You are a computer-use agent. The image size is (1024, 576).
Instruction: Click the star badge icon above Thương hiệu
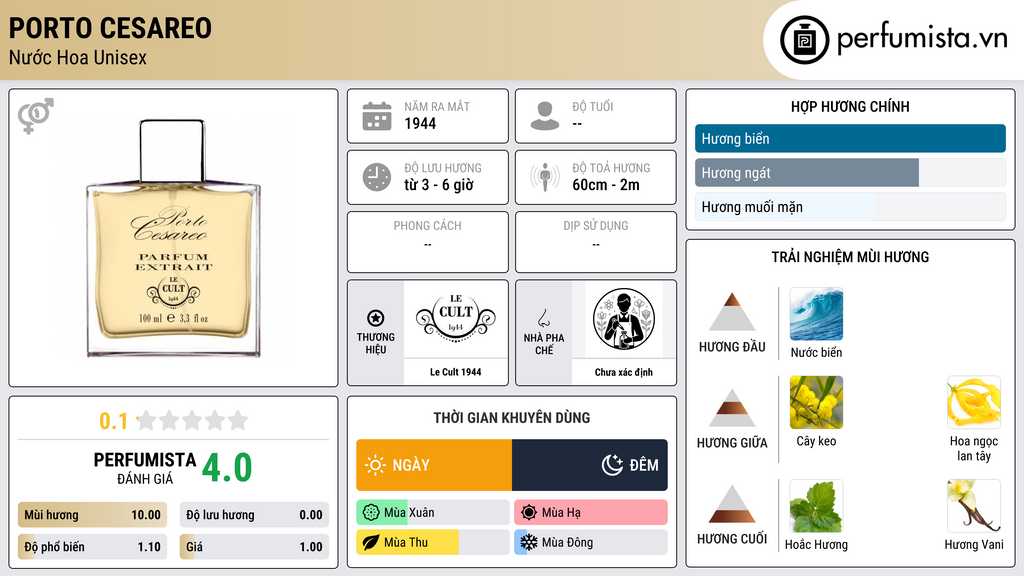tap(376, 318)
